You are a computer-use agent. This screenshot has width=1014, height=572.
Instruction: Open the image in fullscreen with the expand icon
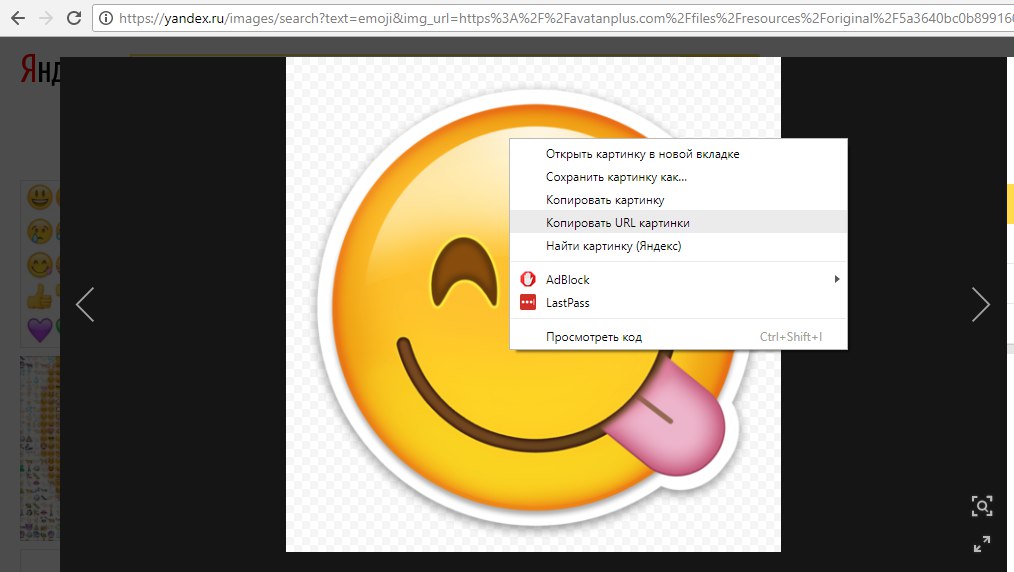coord(982,544)
